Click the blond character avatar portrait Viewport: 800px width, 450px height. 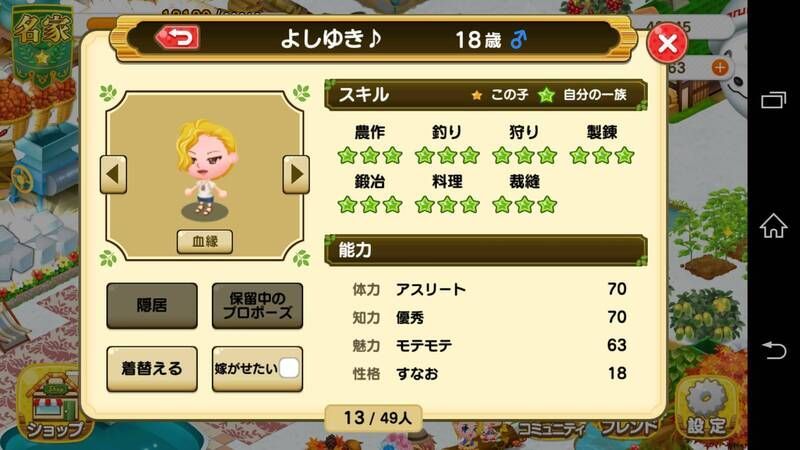click(206, 169)
